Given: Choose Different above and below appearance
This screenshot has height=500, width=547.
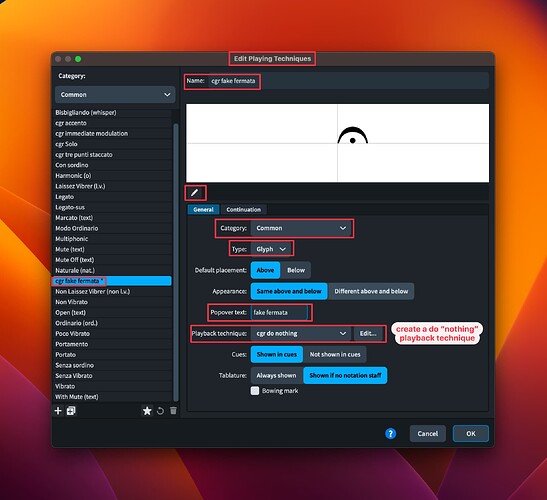Looking at the screenshot, I should pyautogui.click(x=371, y=291).
